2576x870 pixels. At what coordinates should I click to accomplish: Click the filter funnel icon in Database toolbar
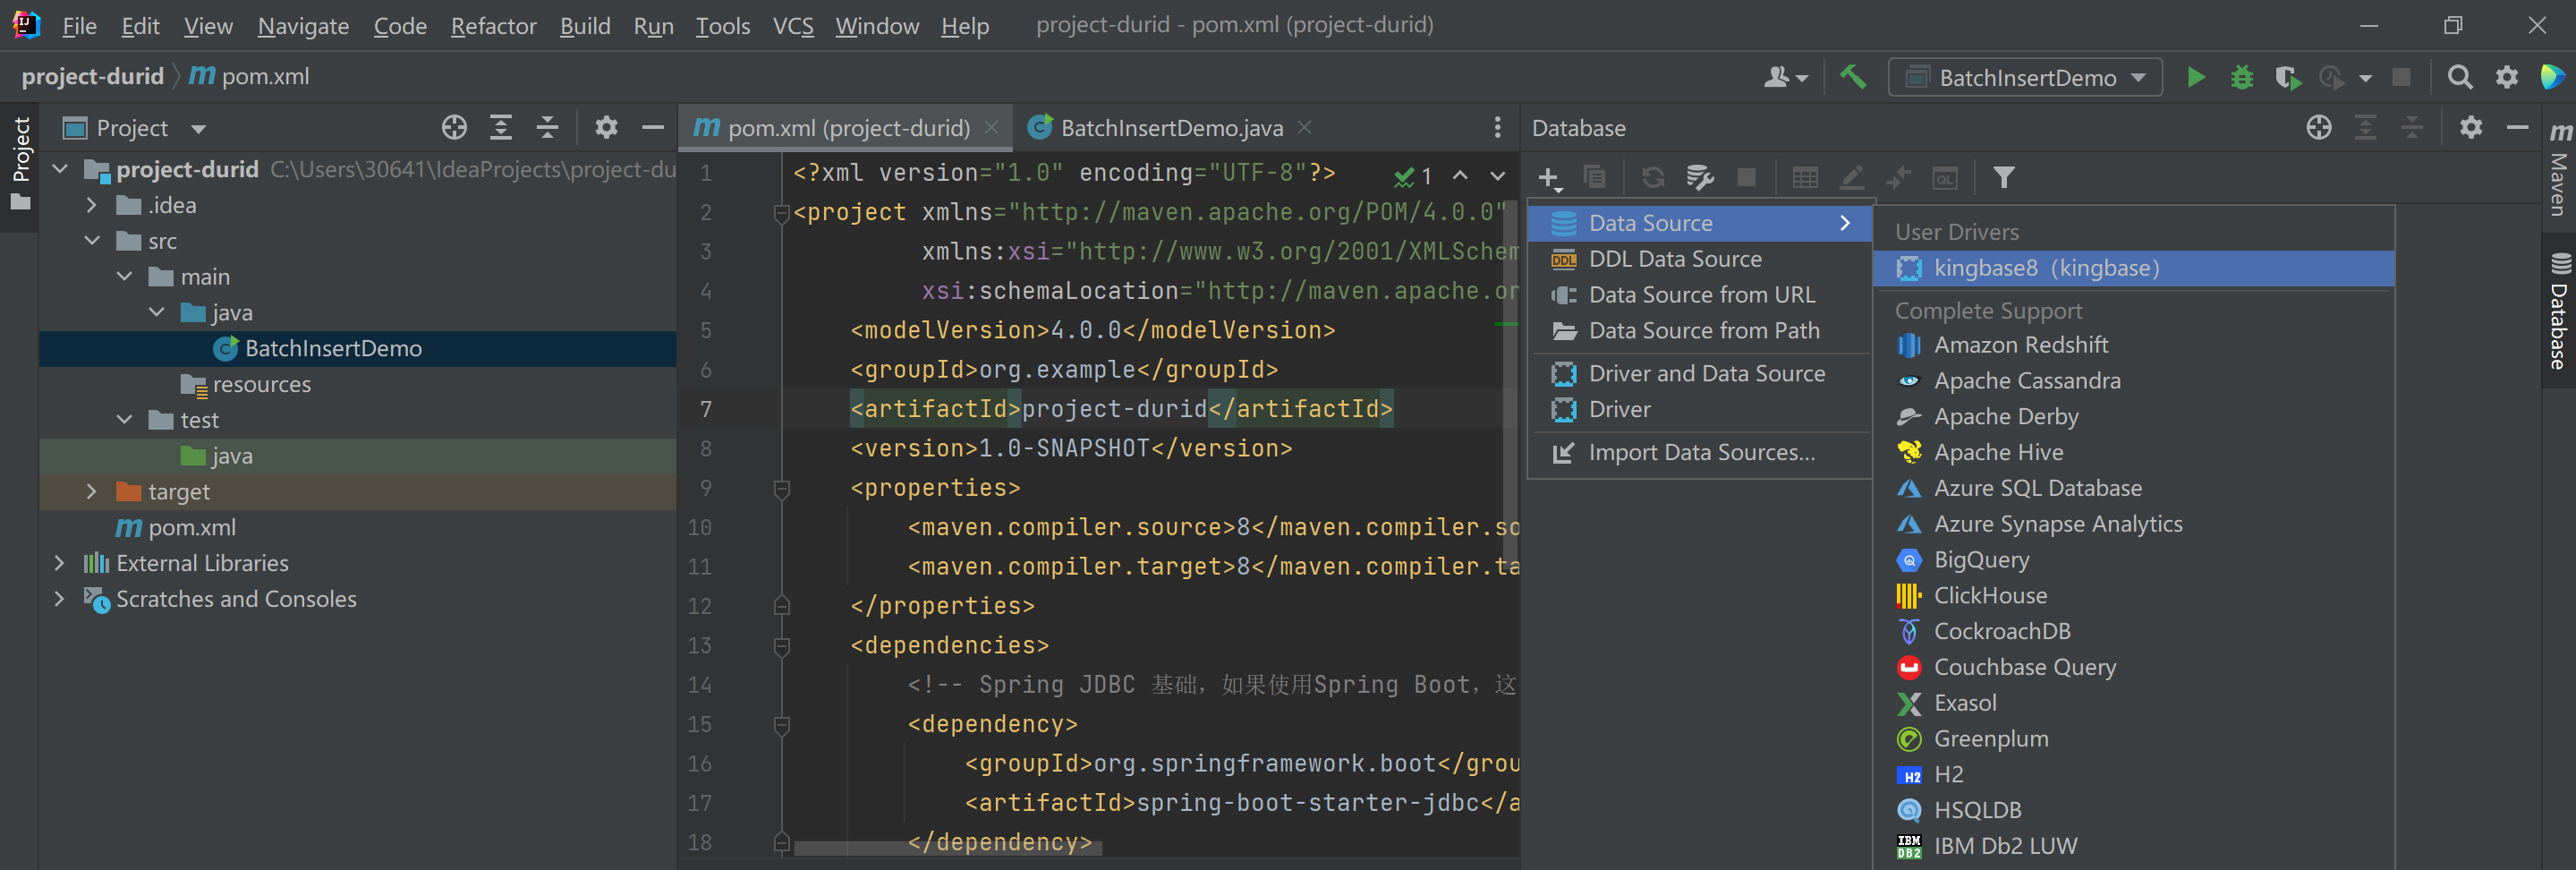pos(2003,178)
